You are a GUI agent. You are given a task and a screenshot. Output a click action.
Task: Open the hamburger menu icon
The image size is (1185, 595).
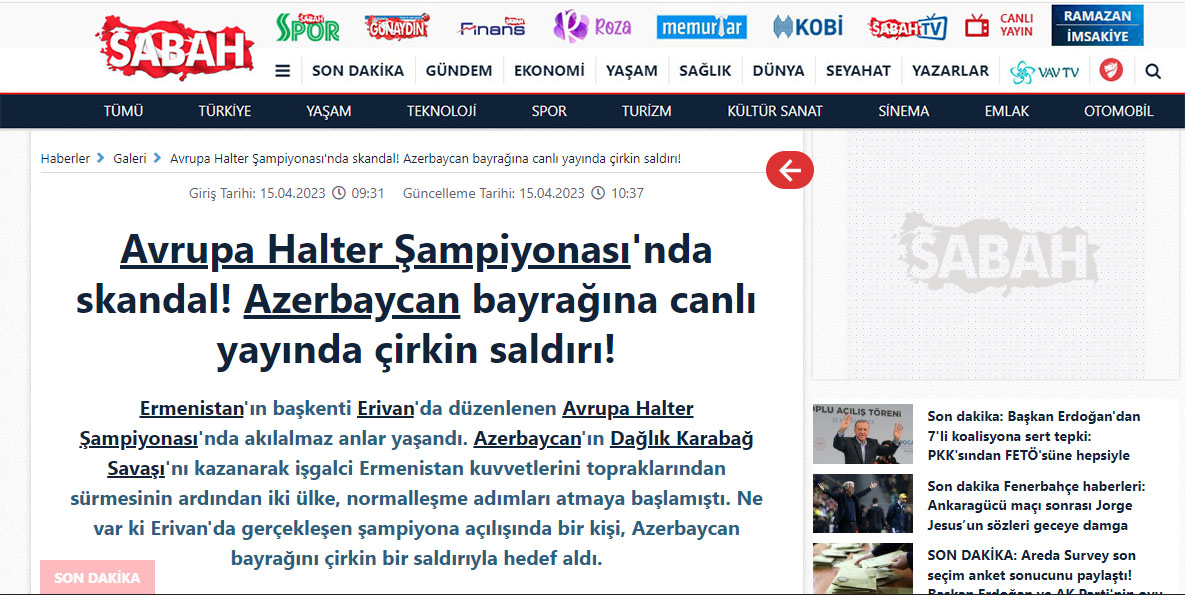coord(283,71)
